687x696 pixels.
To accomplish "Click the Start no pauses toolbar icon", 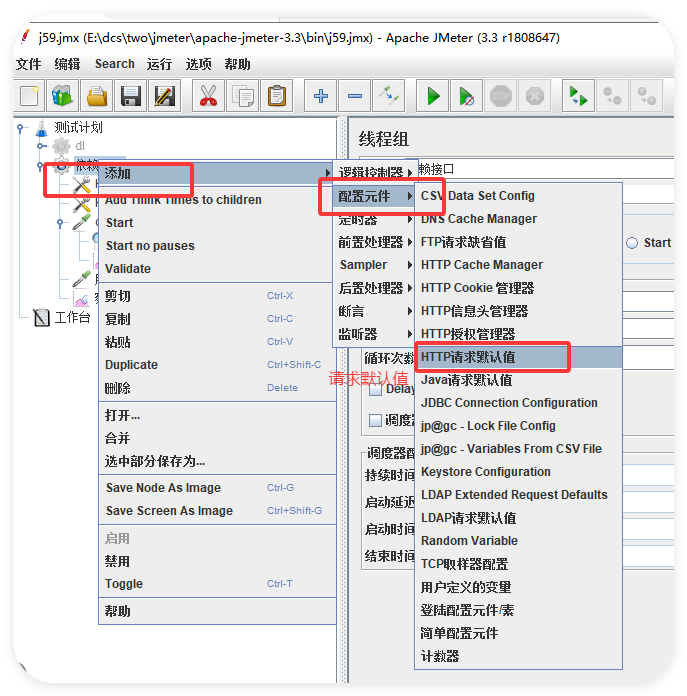I will point(466,95).
